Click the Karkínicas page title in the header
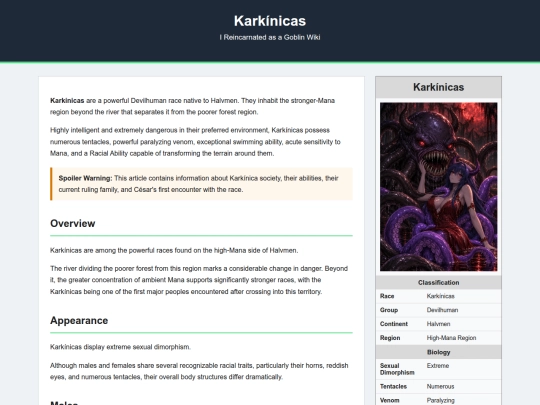This screenshot has height=405, width=540. (270, 21)
